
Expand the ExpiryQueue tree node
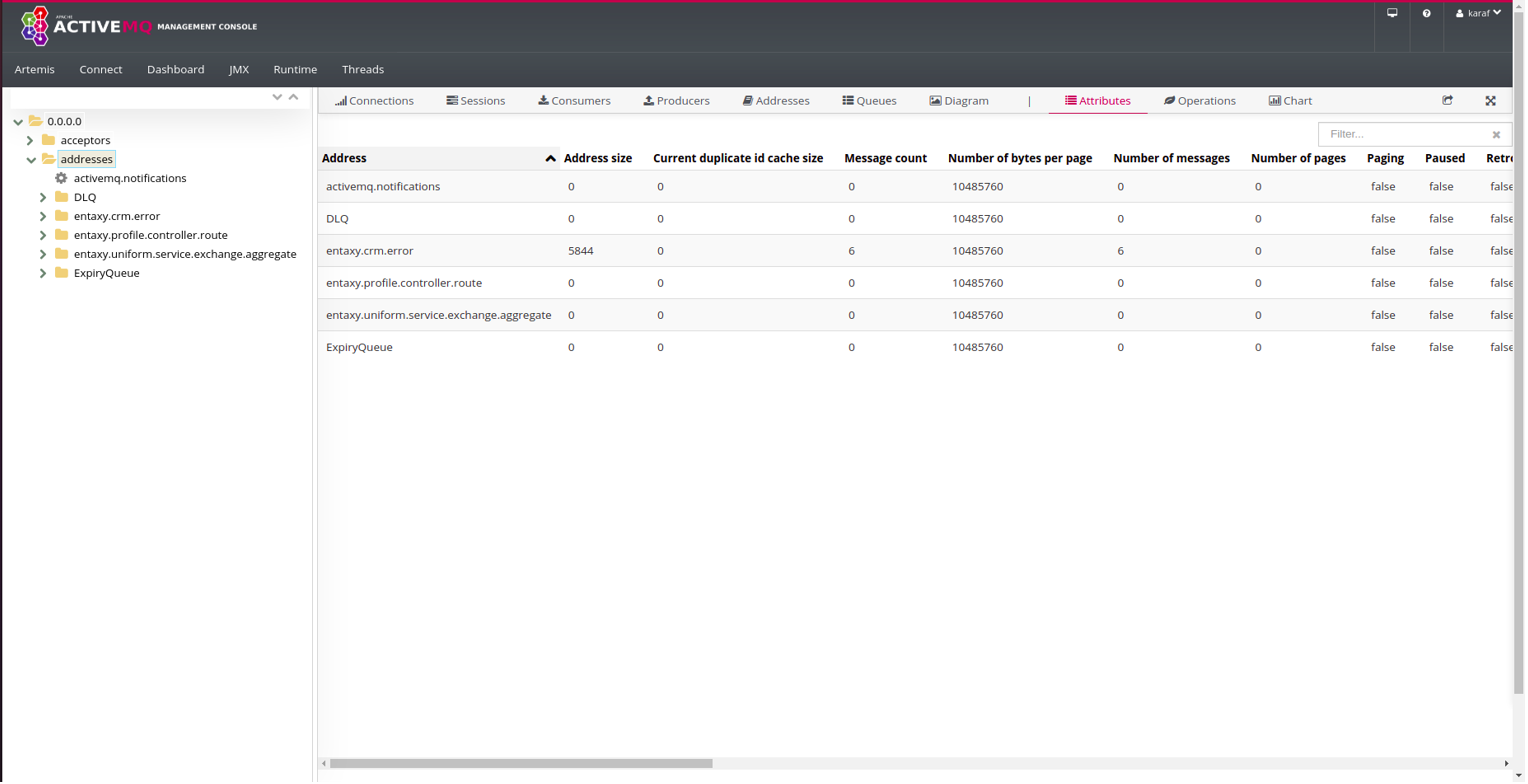[43, 274]
